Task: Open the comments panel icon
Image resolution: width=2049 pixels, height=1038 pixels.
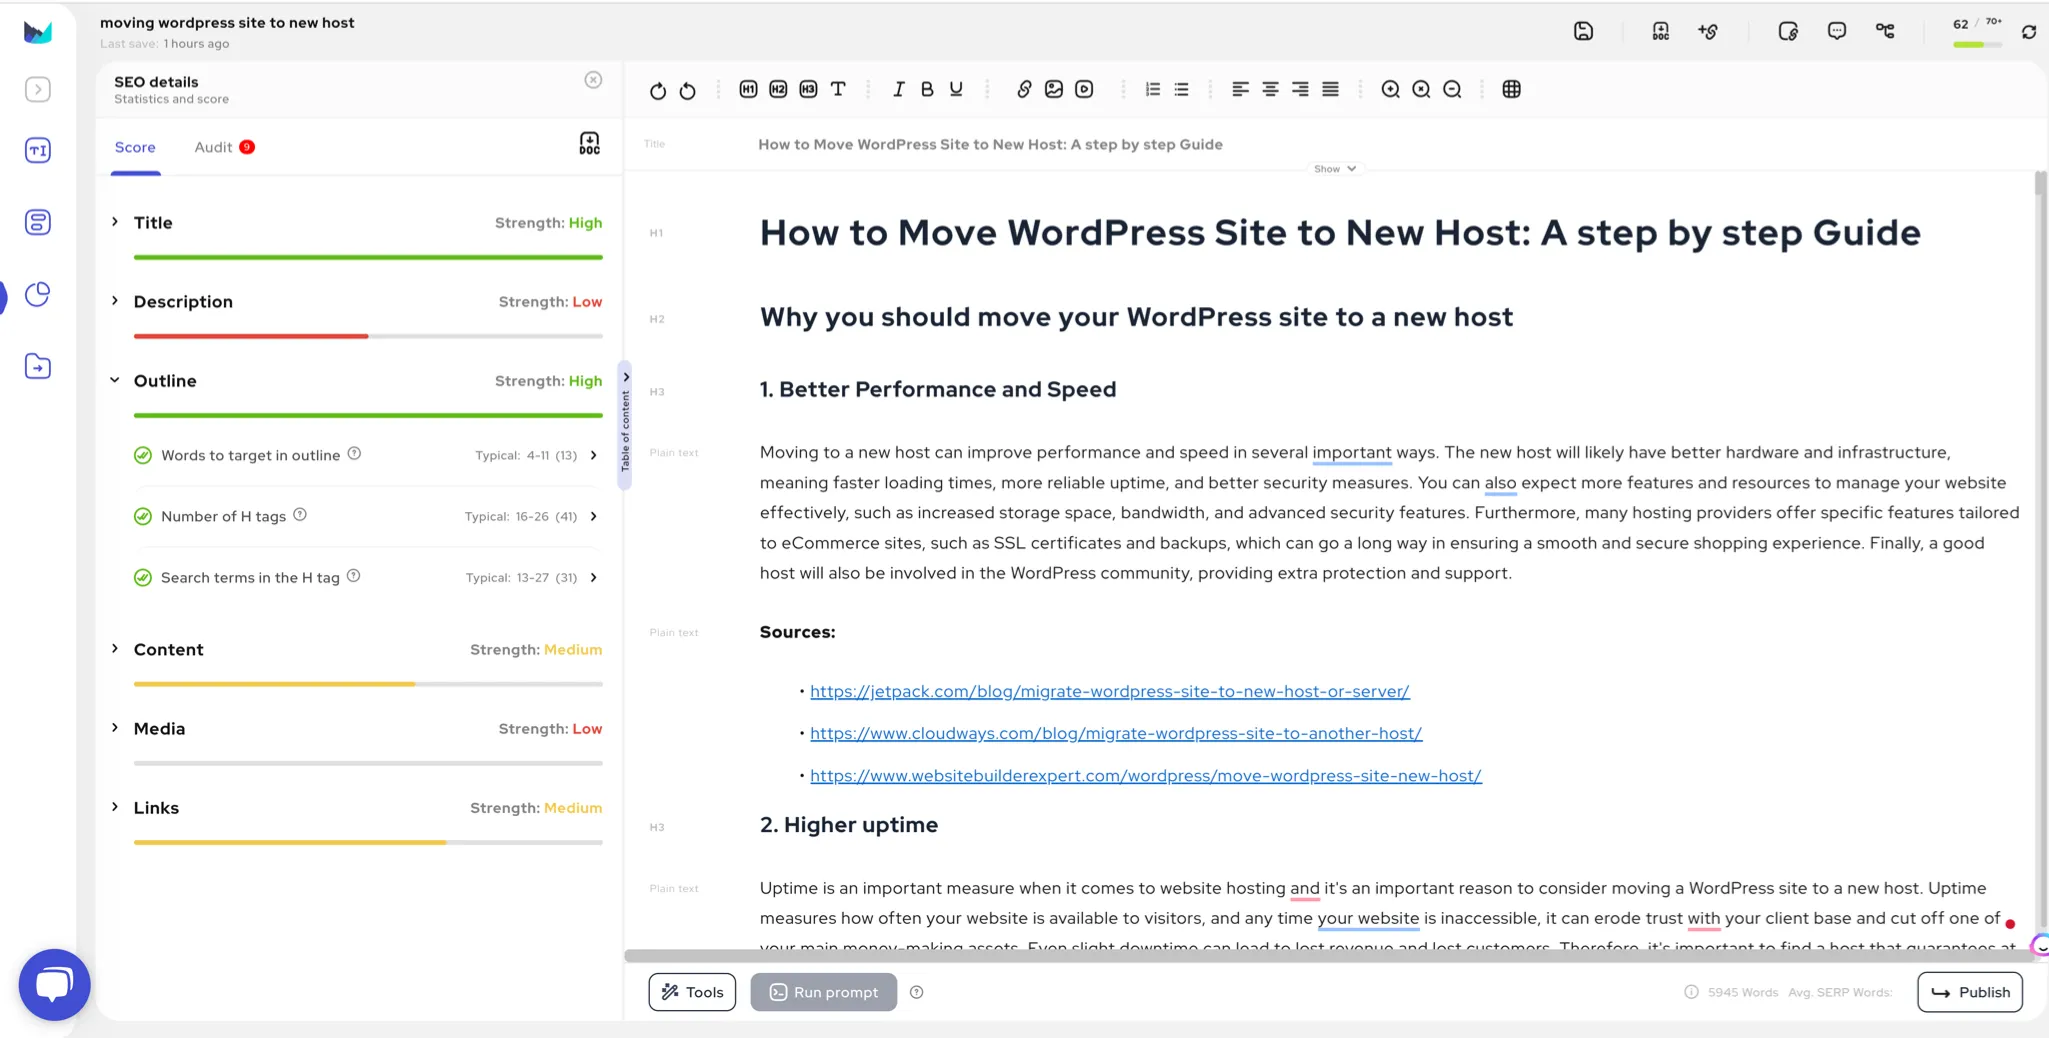Action: point(1837,31)
